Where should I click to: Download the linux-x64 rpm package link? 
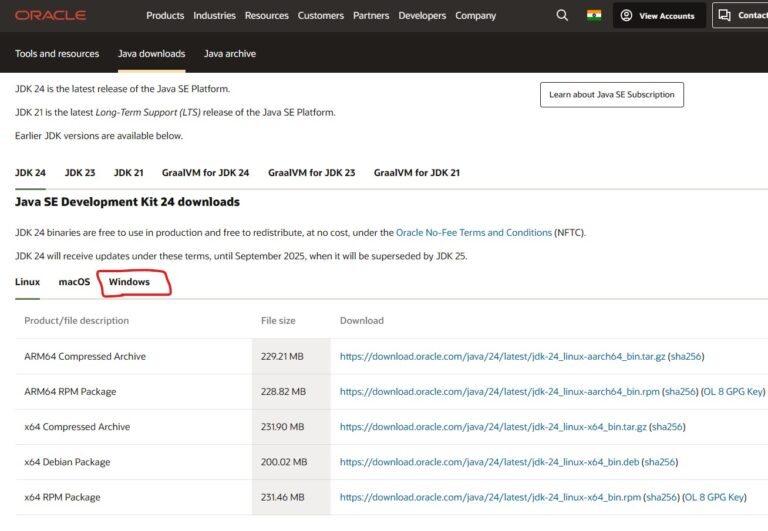coord(490,497)
